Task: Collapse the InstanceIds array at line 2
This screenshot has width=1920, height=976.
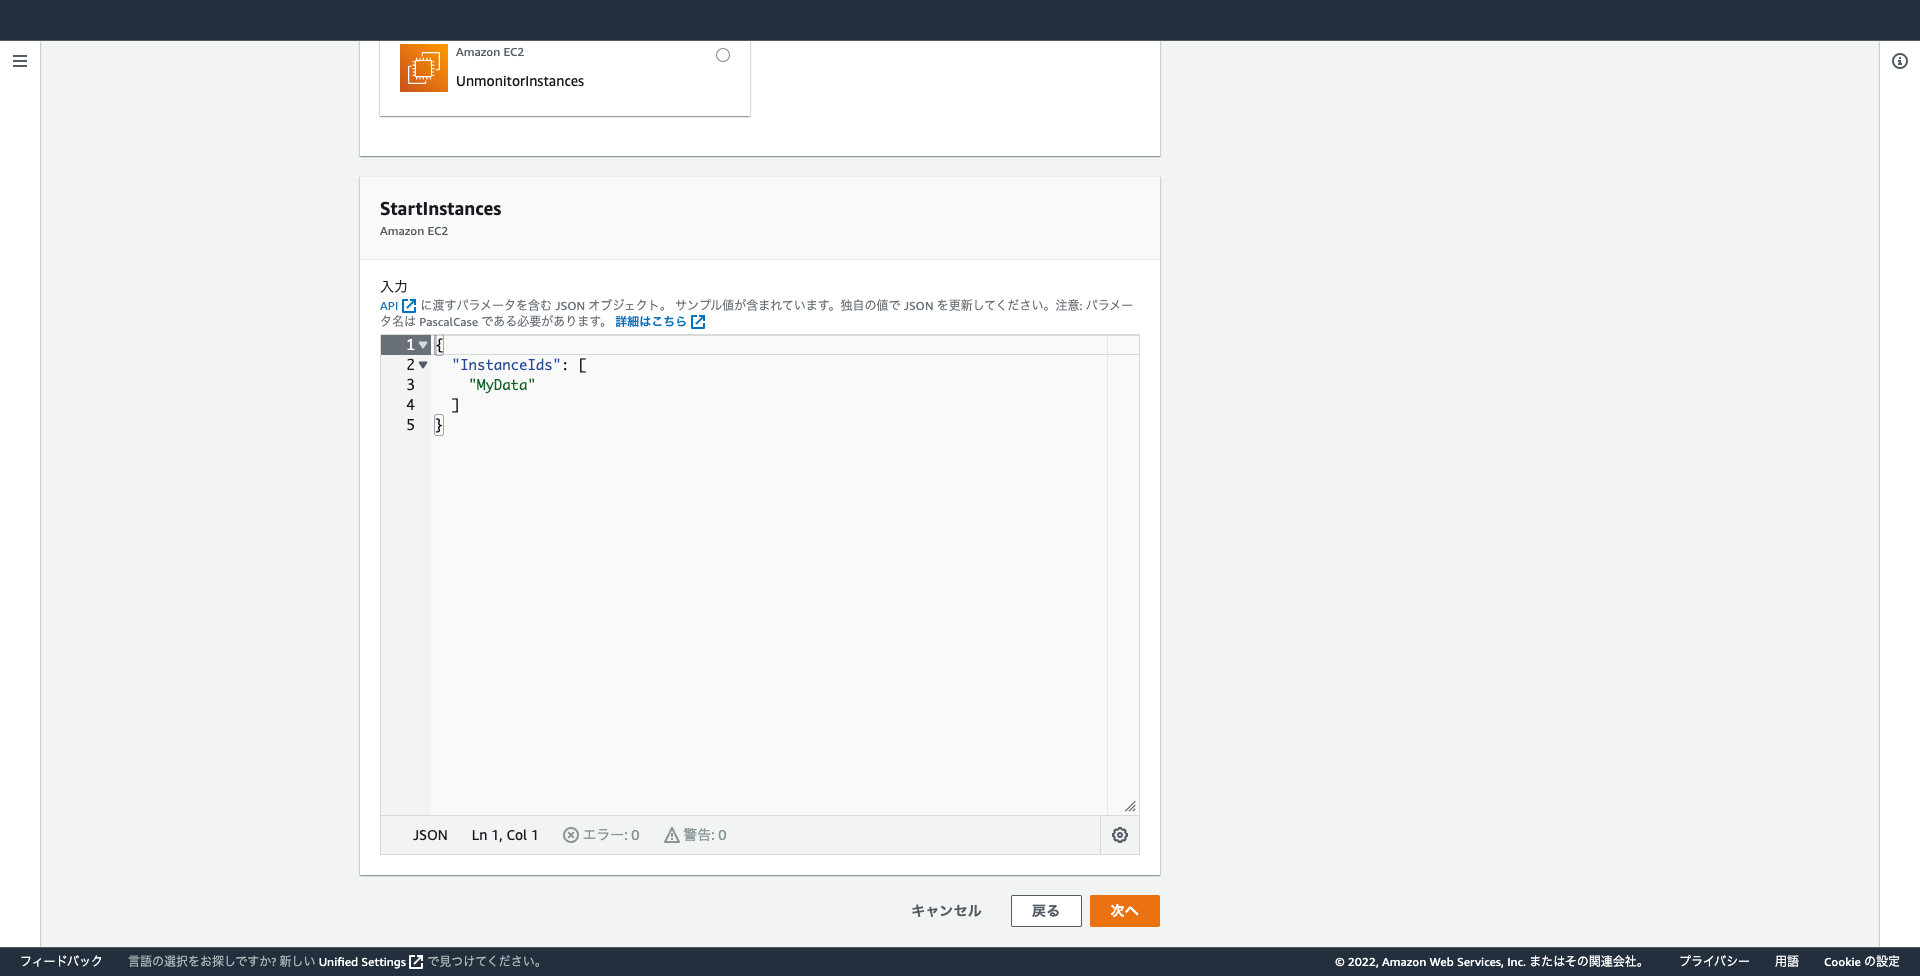Action: [424, 365]
